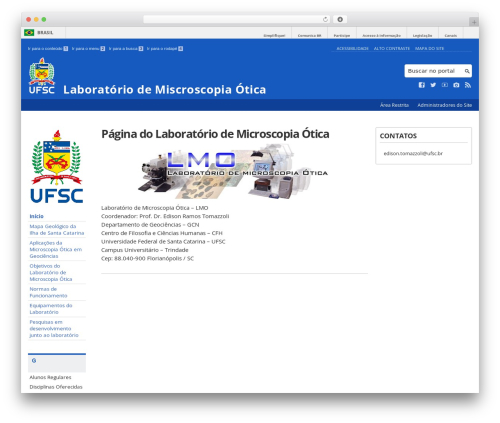
Task: Click the LMO laboratory banner image
Action: coord(233,172)
